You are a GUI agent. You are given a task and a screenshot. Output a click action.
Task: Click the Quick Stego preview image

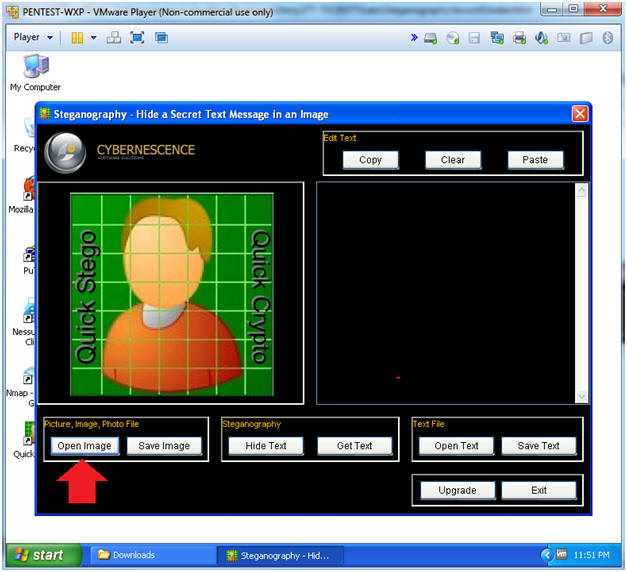point(172,294)
